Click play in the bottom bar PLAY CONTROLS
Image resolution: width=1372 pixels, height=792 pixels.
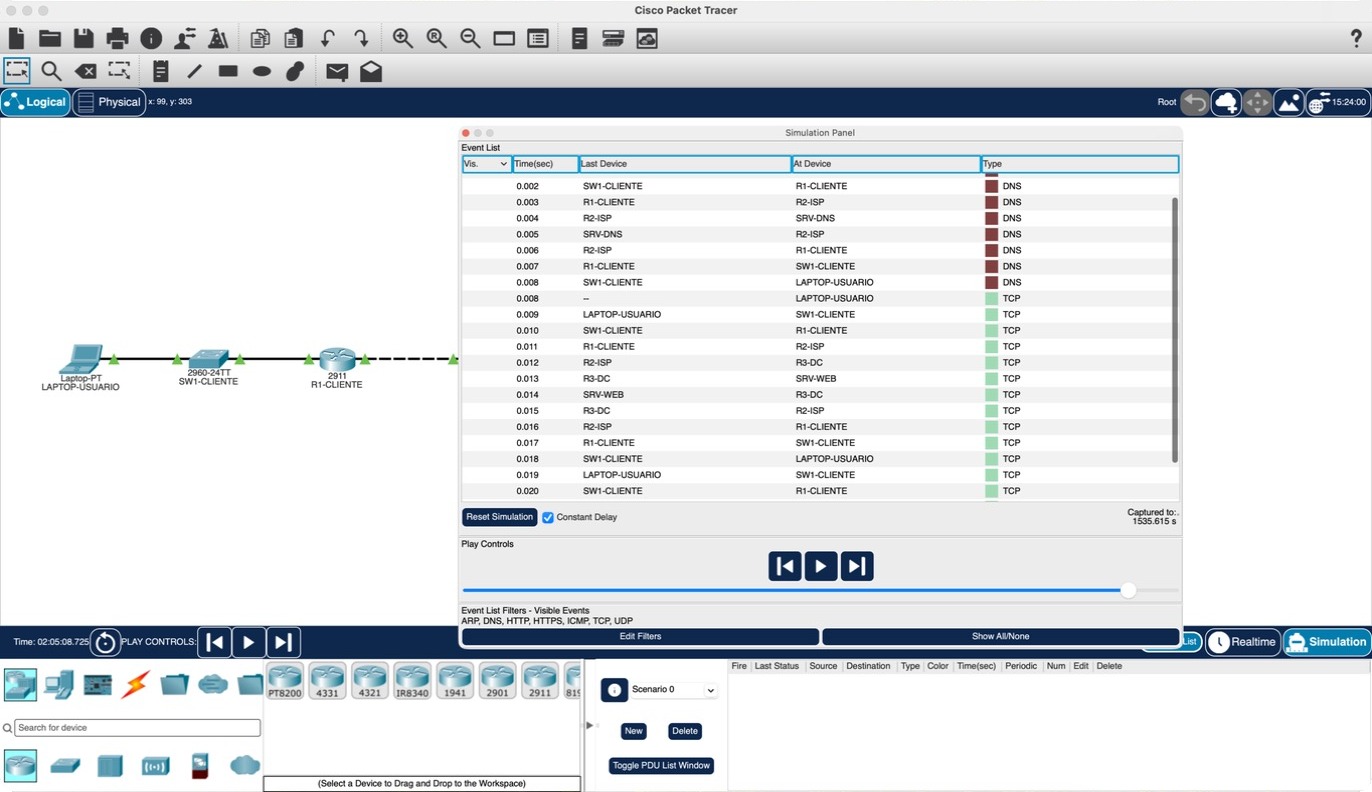[249, 642]
